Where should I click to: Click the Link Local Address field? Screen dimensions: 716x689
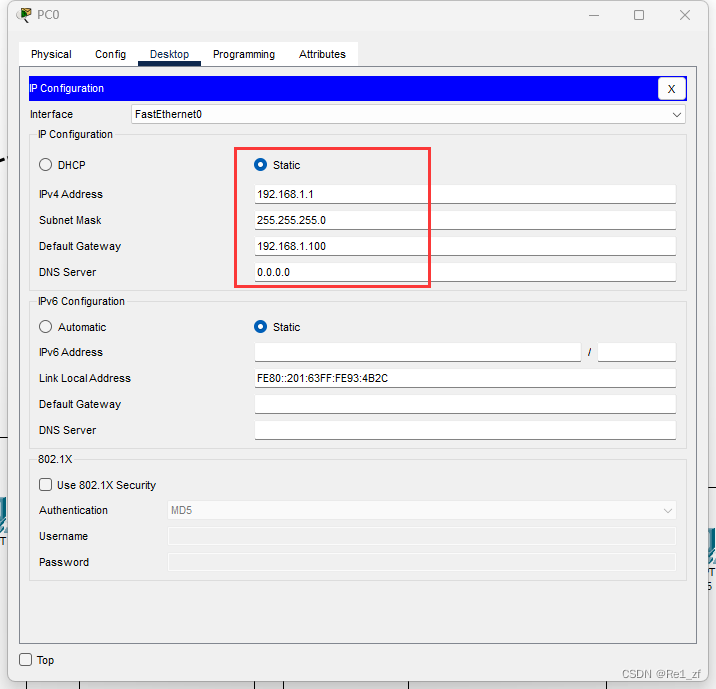click(x=465, y=378)
